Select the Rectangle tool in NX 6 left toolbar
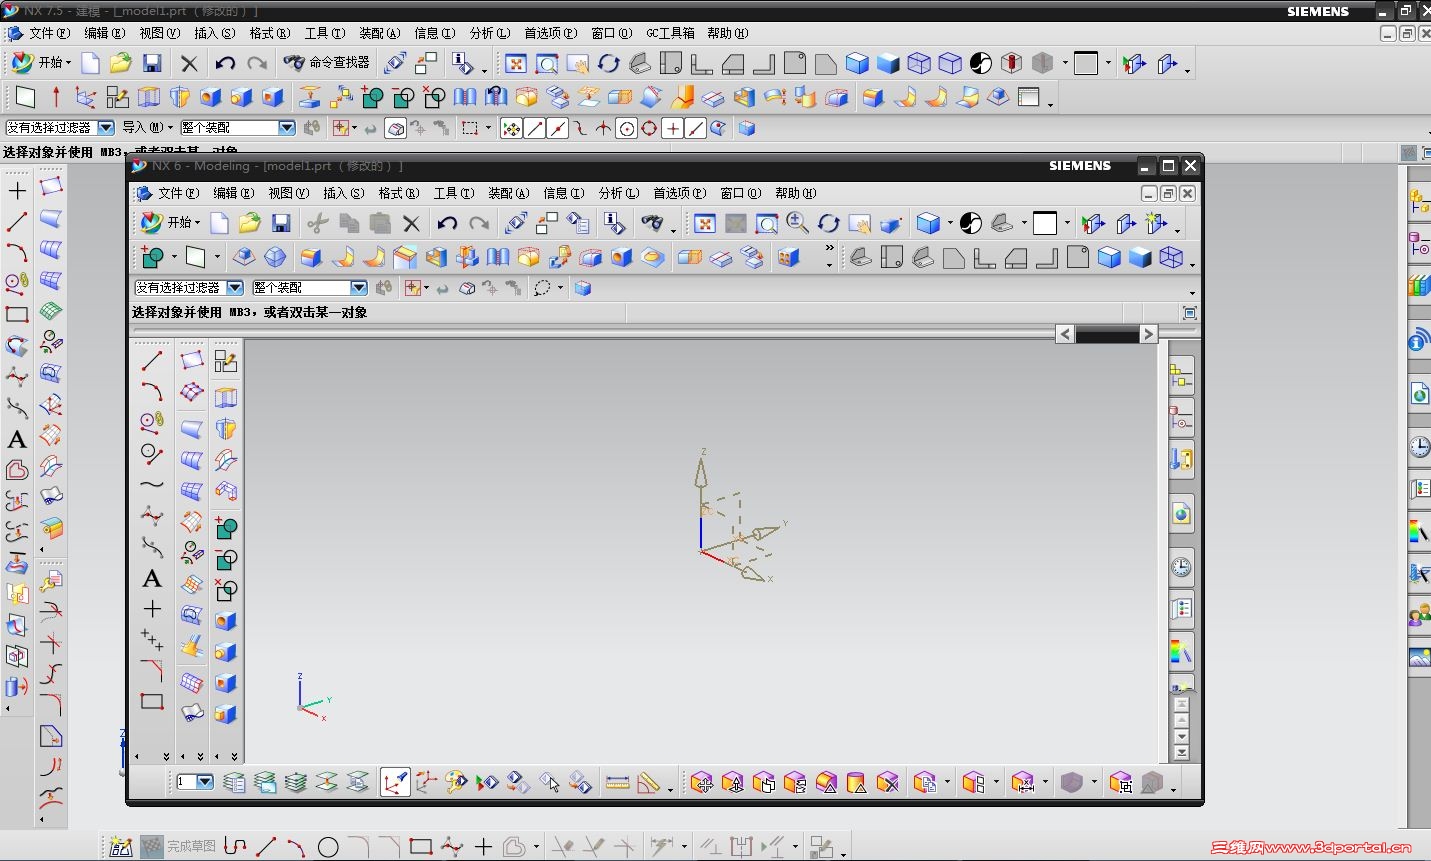 click(152, 701)
